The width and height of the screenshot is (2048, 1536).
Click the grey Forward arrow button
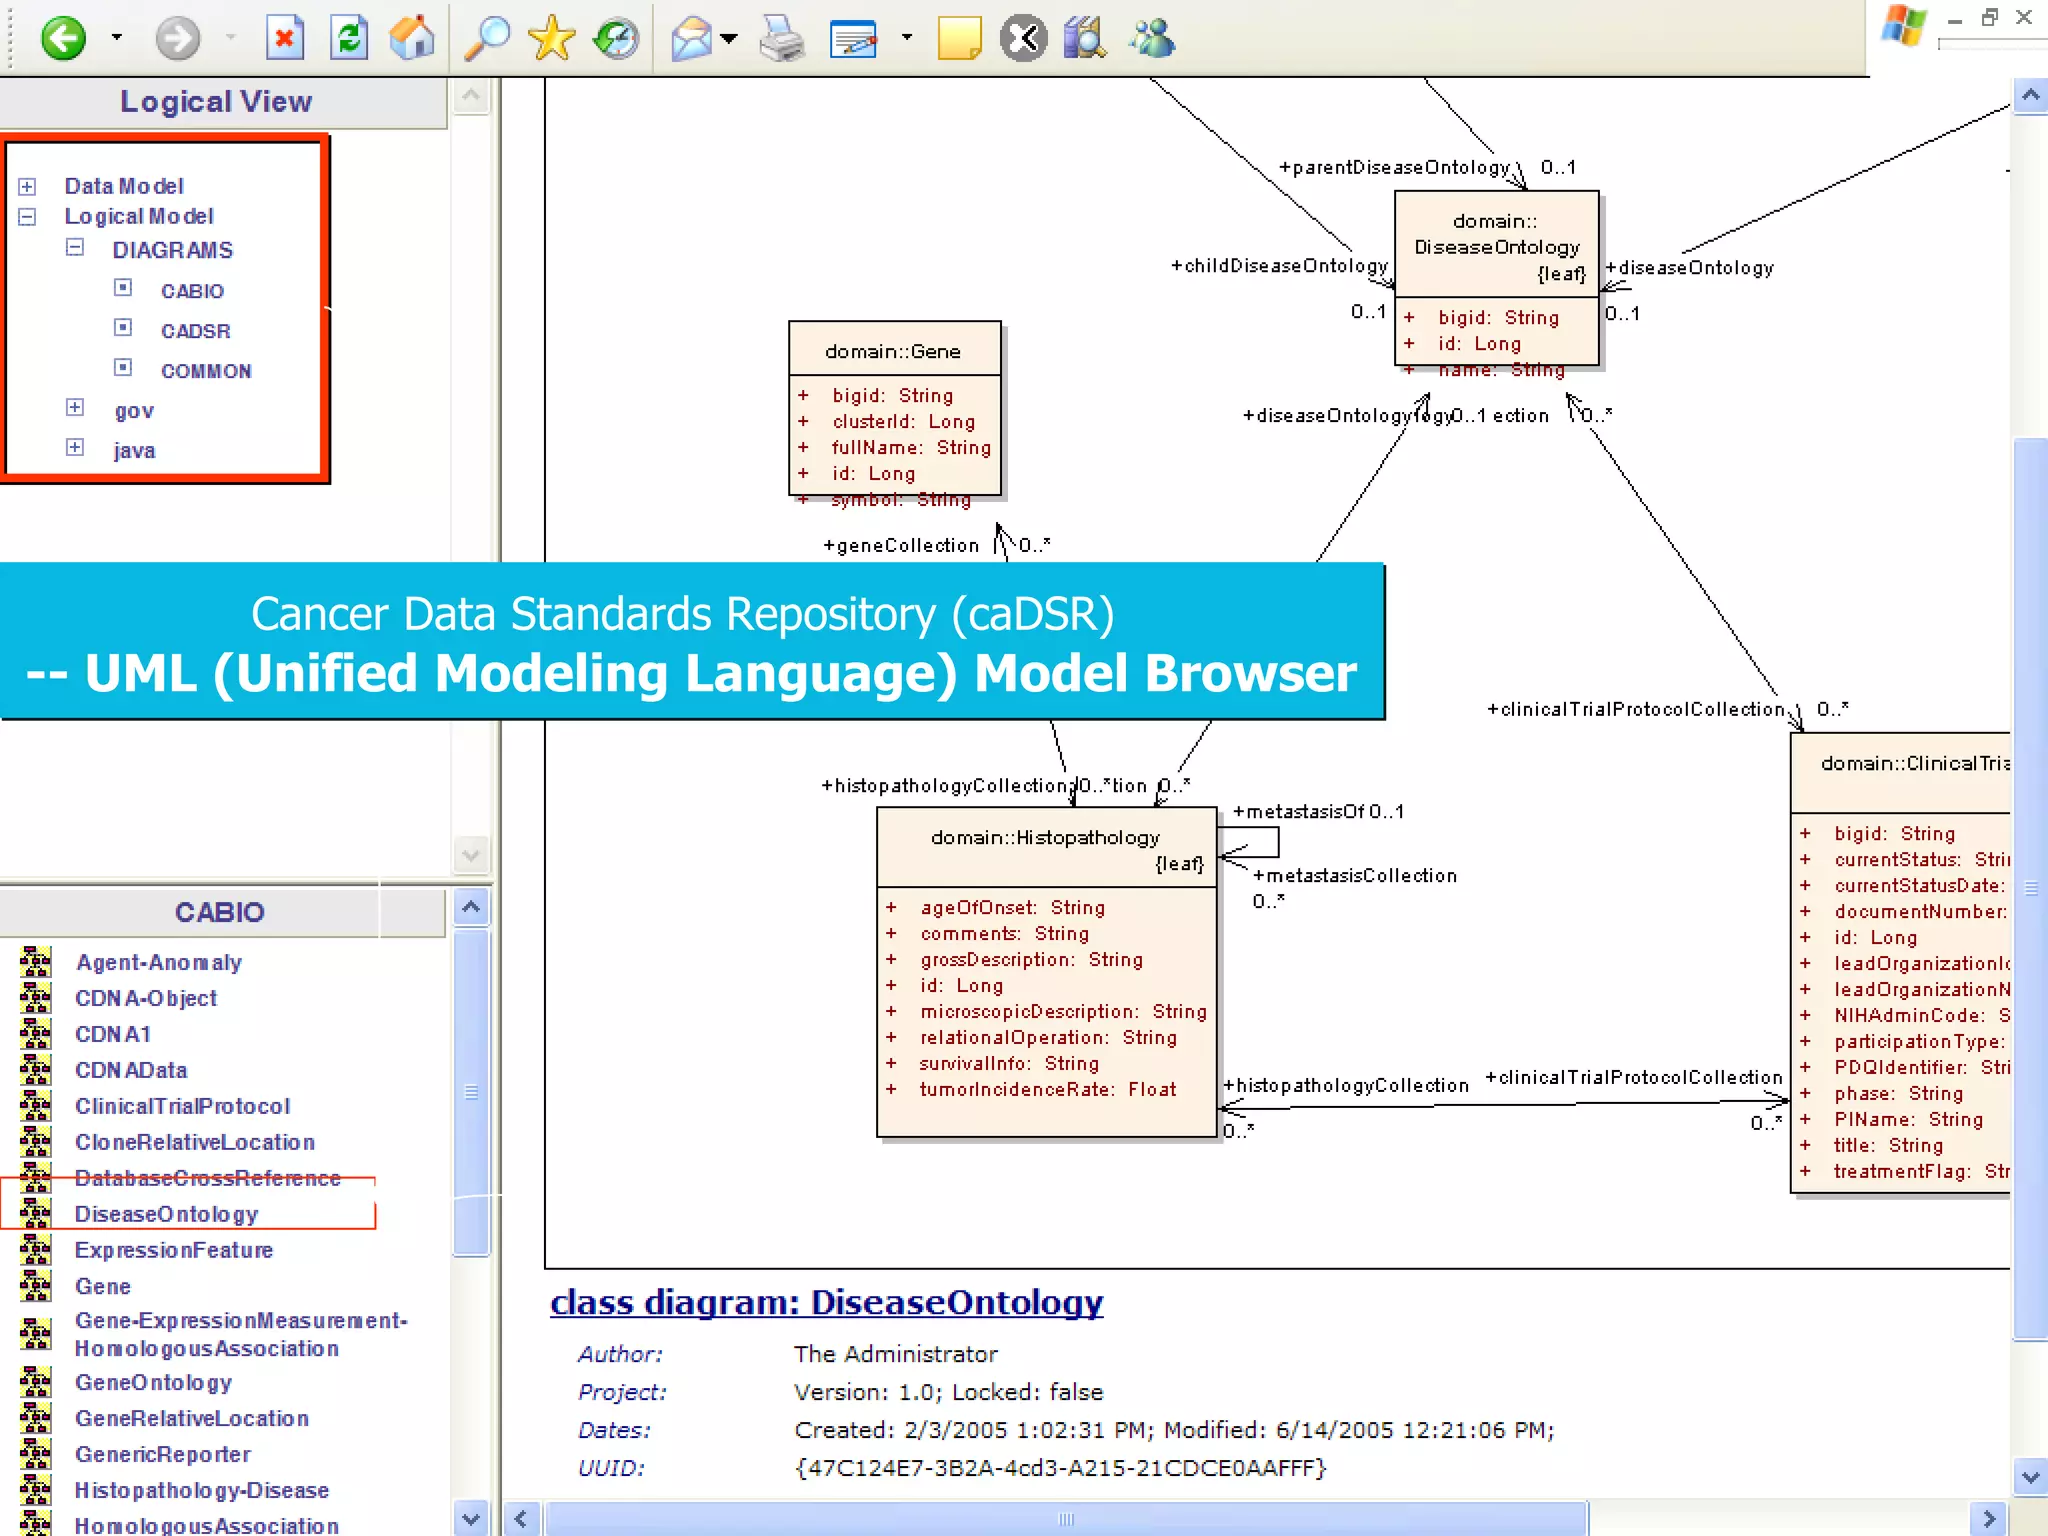click(x=178, y=38)
